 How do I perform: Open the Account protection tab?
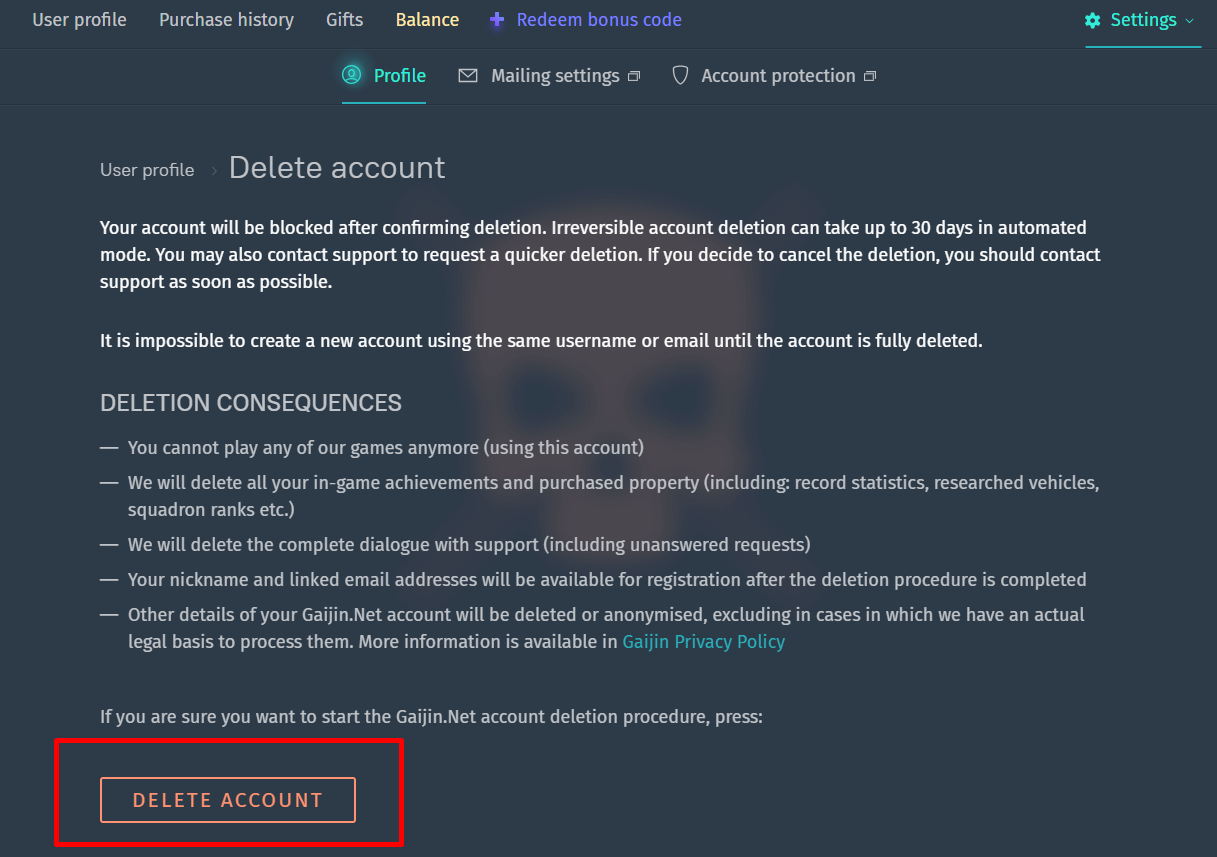[x=778, y=76]
